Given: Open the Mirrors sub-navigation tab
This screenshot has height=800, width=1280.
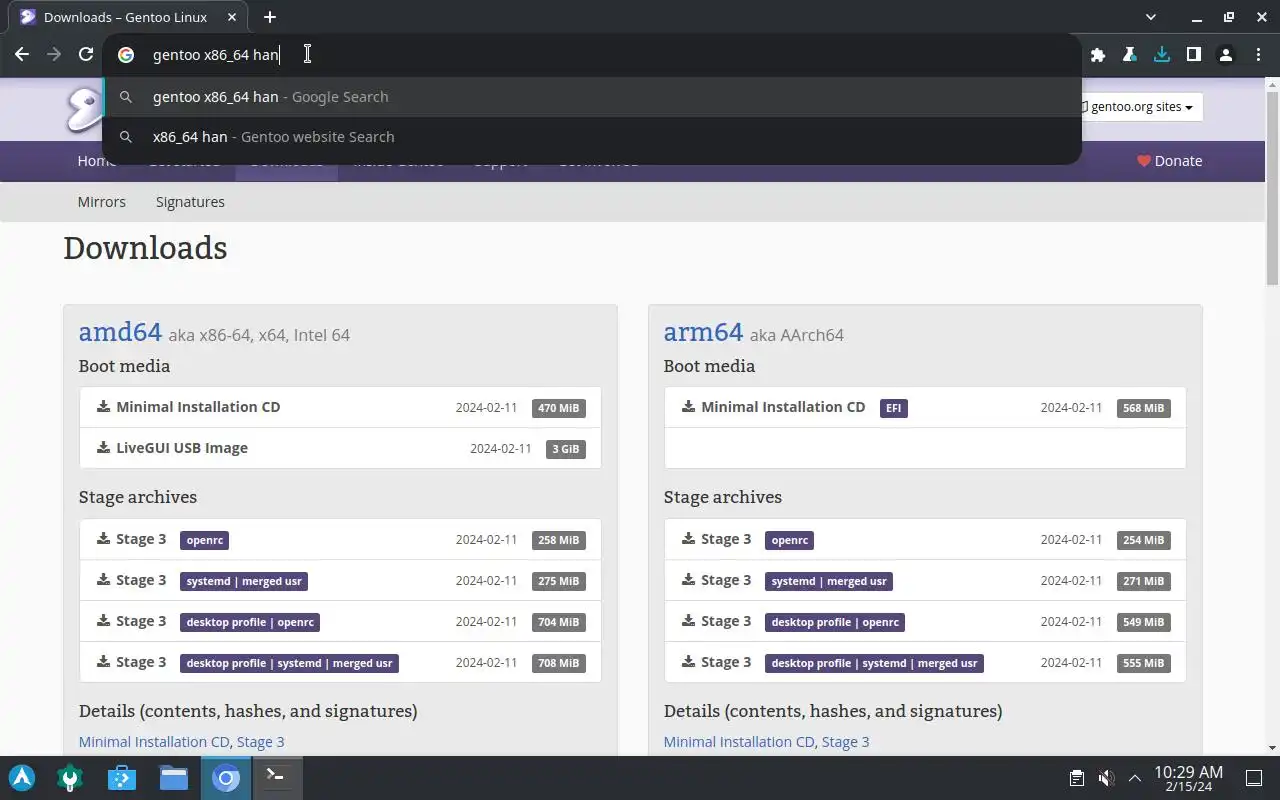Looking at the screenshot, I should tap(102, 202).
